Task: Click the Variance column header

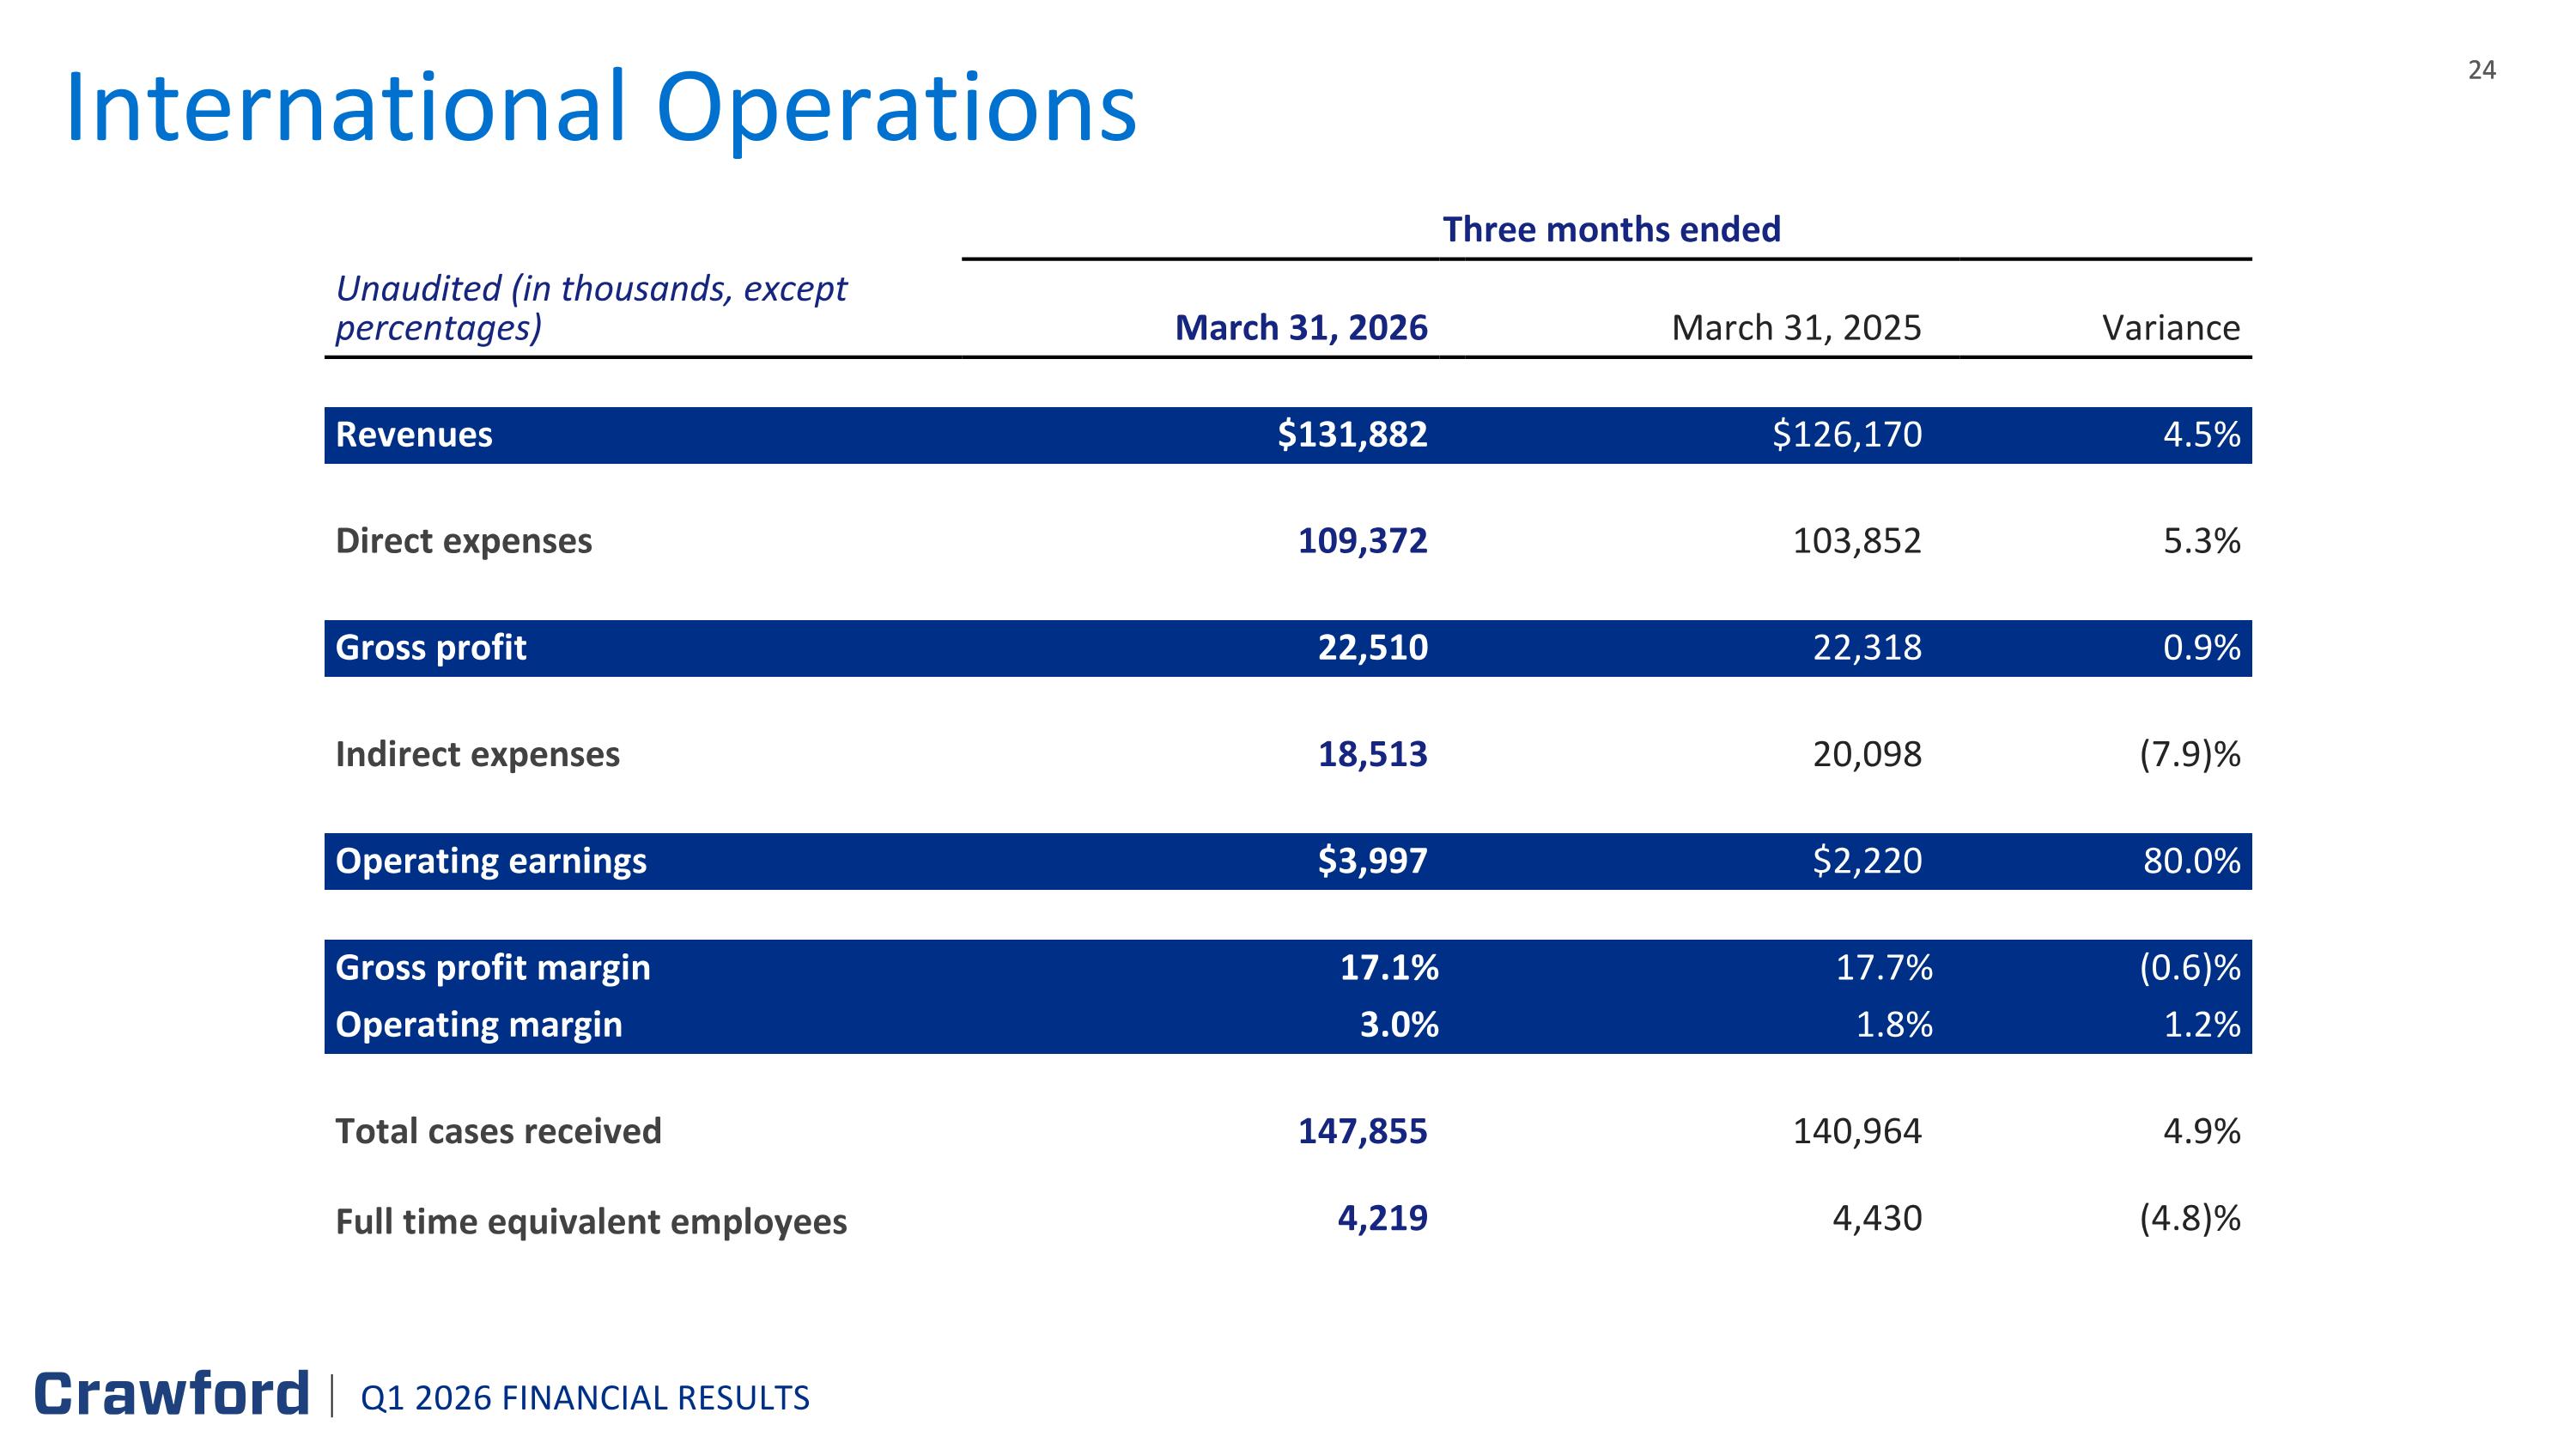Action: [2171, 327]
